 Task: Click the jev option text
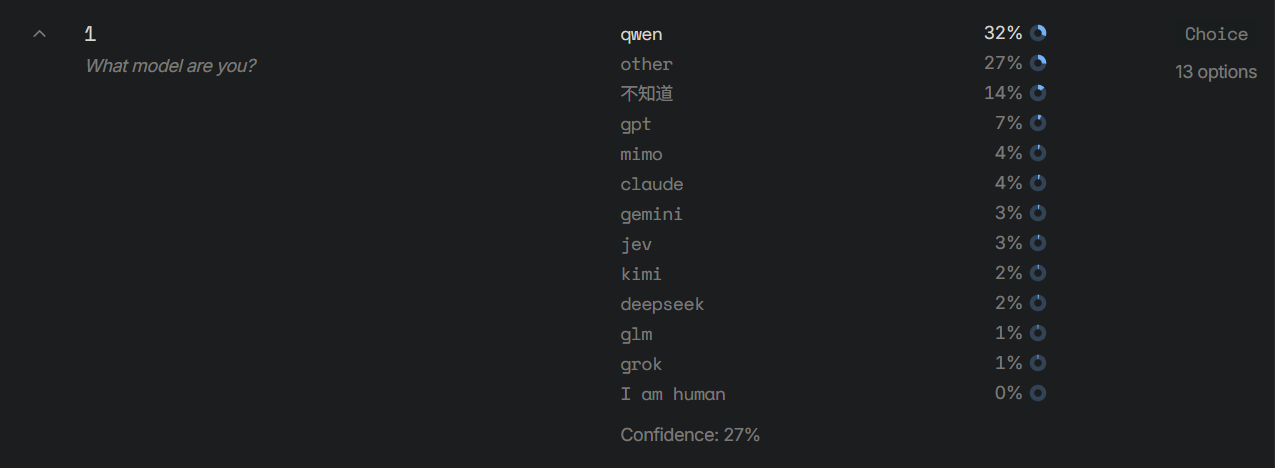636,244
